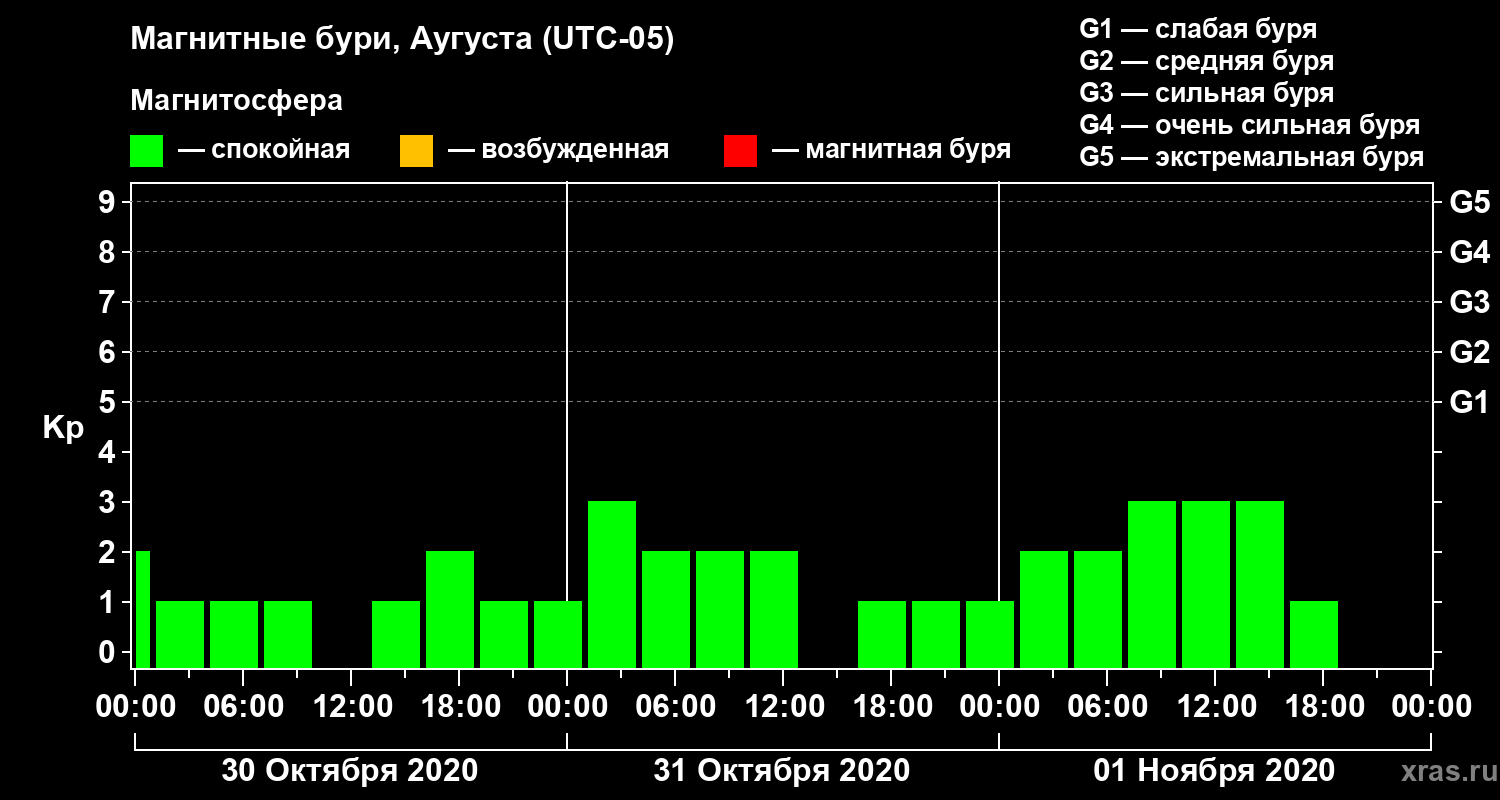Screen dimensions: 1500x800
Task: Click the '01 Ноября 2020' date label
Action: tap(1214, 771)
